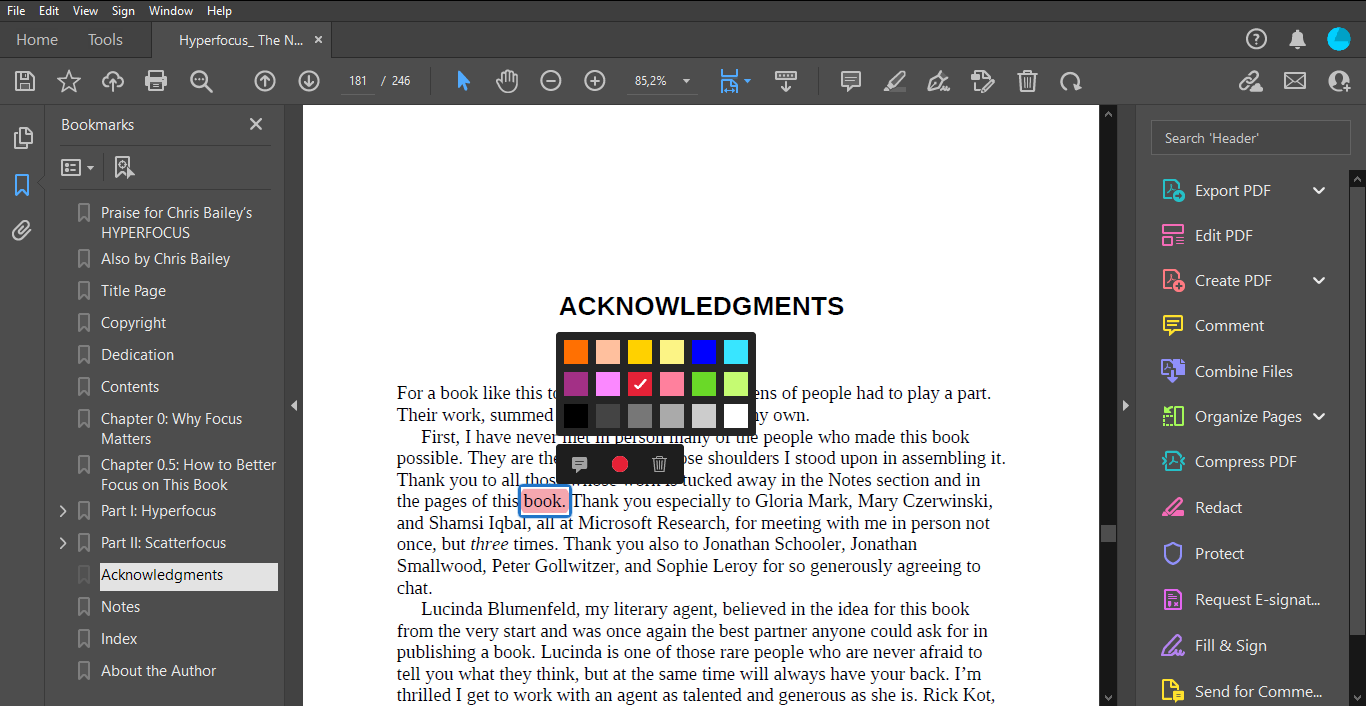Select the arrow Selection tool
This screenshot has height=706, width=1366.
[x=463, y=81]
